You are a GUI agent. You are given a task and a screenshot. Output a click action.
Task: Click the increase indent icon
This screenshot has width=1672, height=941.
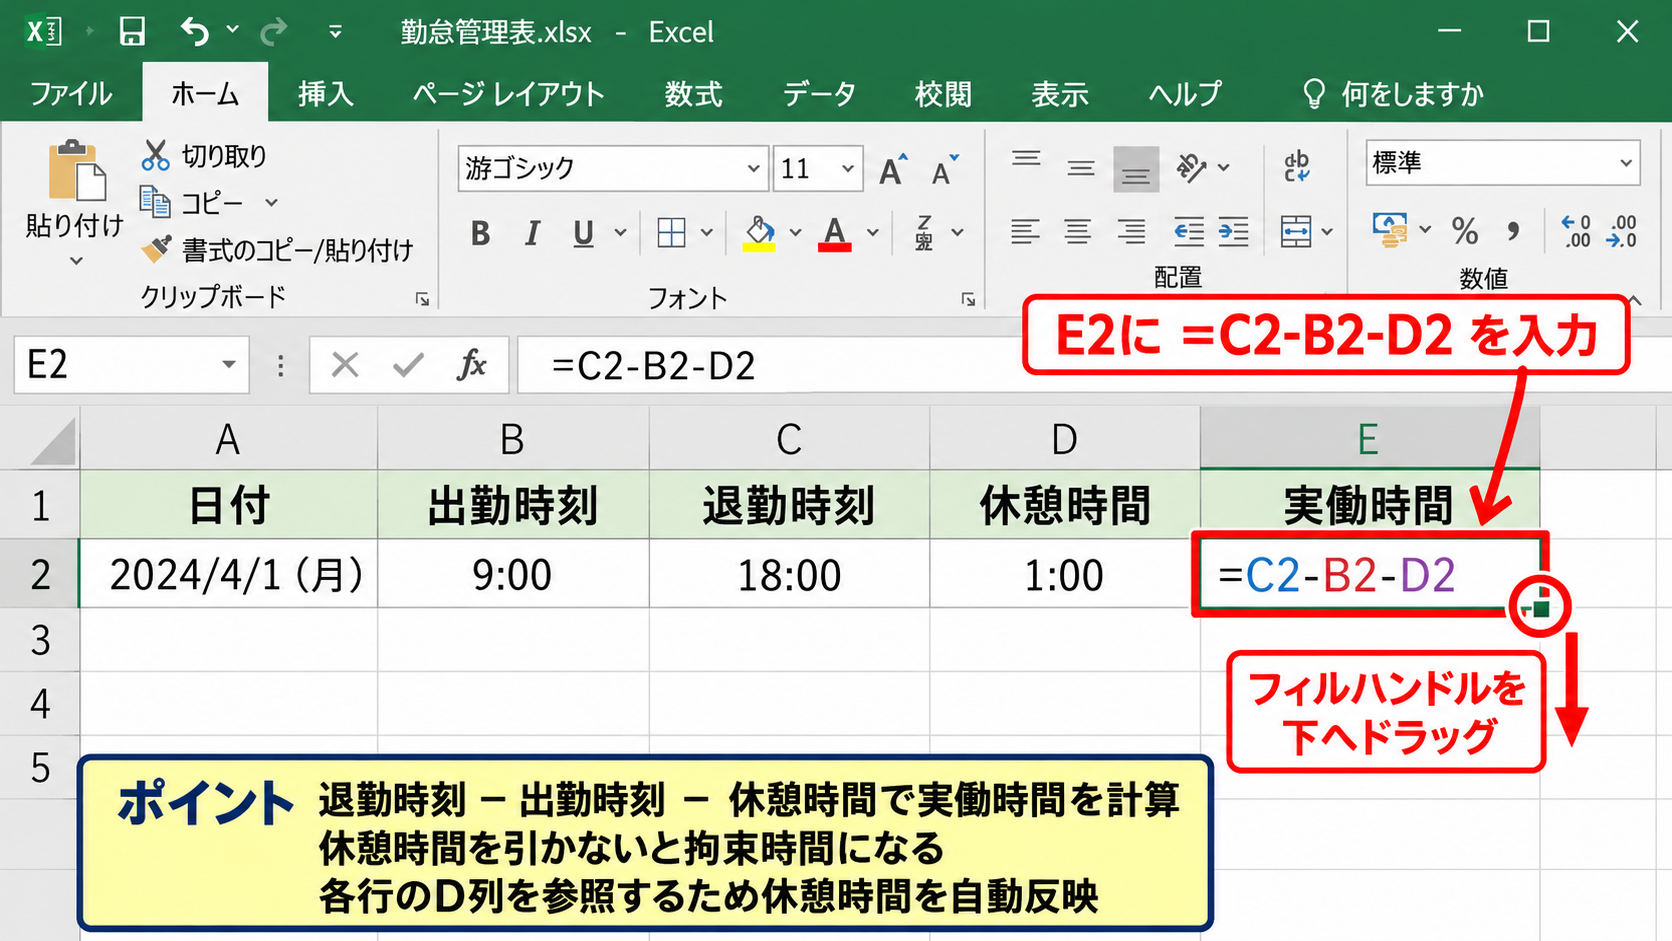tap(1234, 233)
